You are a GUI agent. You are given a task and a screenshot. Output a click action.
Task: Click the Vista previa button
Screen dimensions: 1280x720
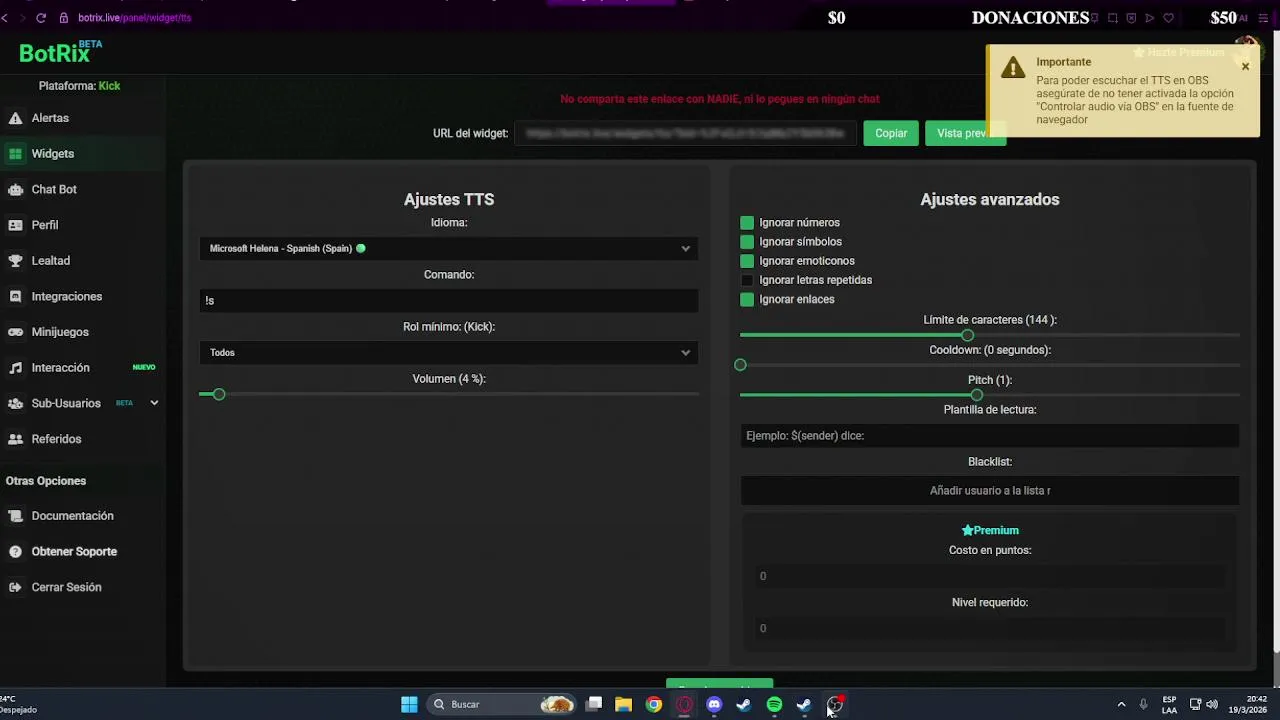click(x=965, y=133)
